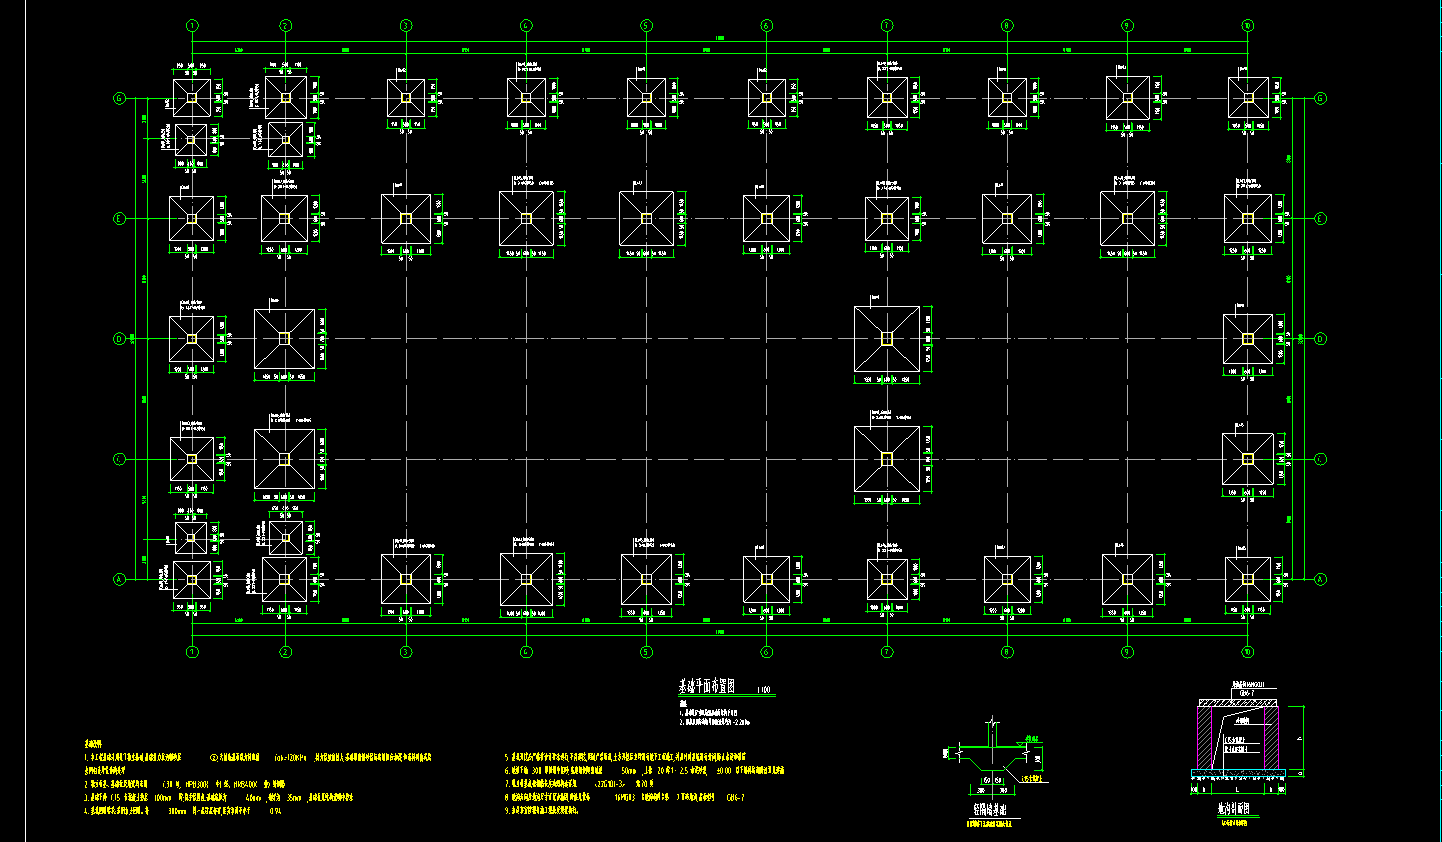The width and height of the screenshot is (1442, 842).
Task: Click top axis bubble number 6
Action: 767,26
